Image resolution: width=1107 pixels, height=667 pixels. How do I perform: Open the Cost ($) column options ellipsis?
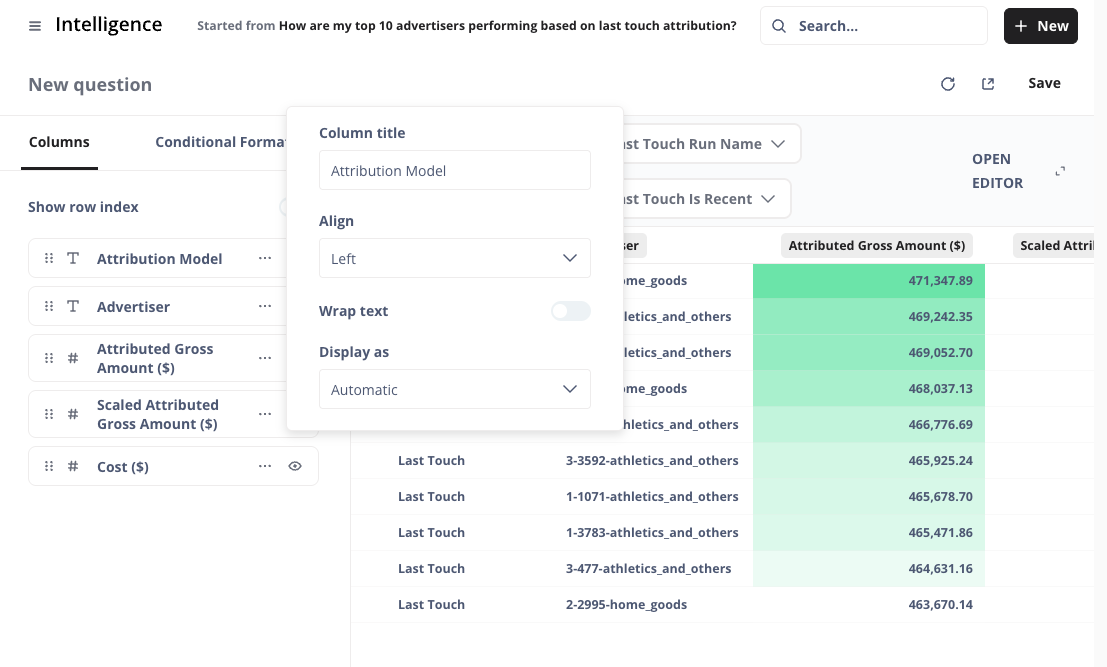coord(265,466)
